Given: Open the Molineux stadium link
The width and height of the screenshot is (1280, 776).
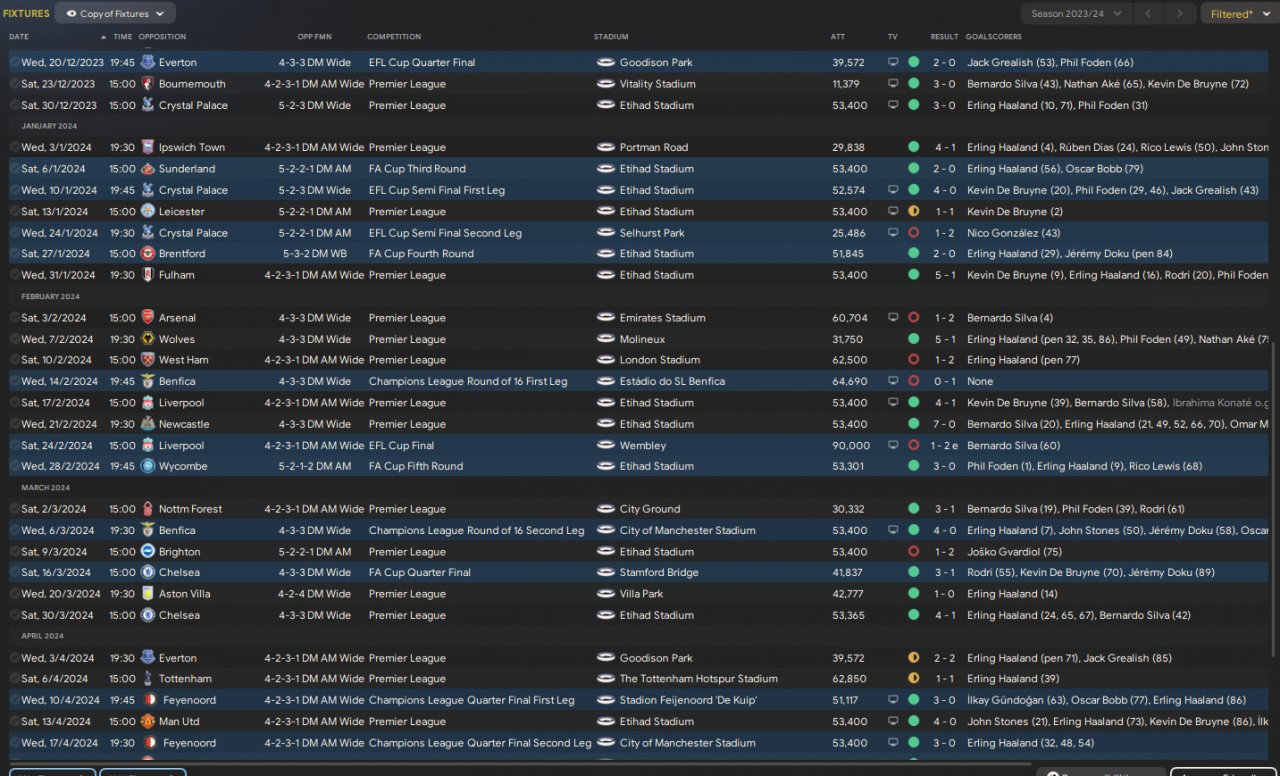Looking at the screenshot, I should point(642,339).
